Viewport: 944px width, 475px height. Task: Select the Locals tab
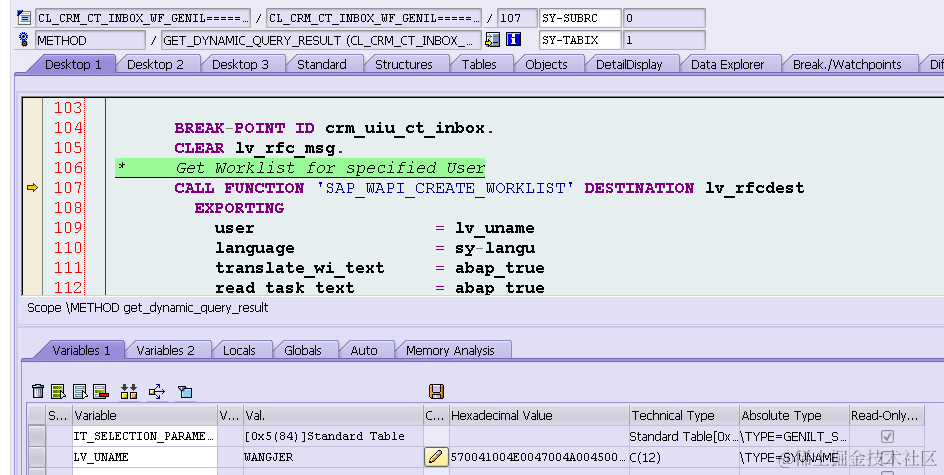(x=239, y=350)
